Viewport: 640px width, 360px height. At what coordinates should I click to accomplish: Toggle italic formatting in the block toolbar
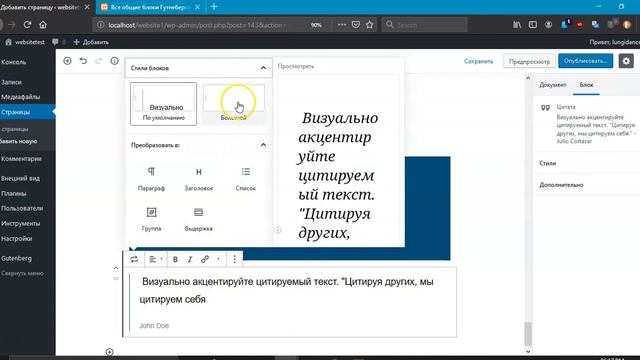pos(190,259)
